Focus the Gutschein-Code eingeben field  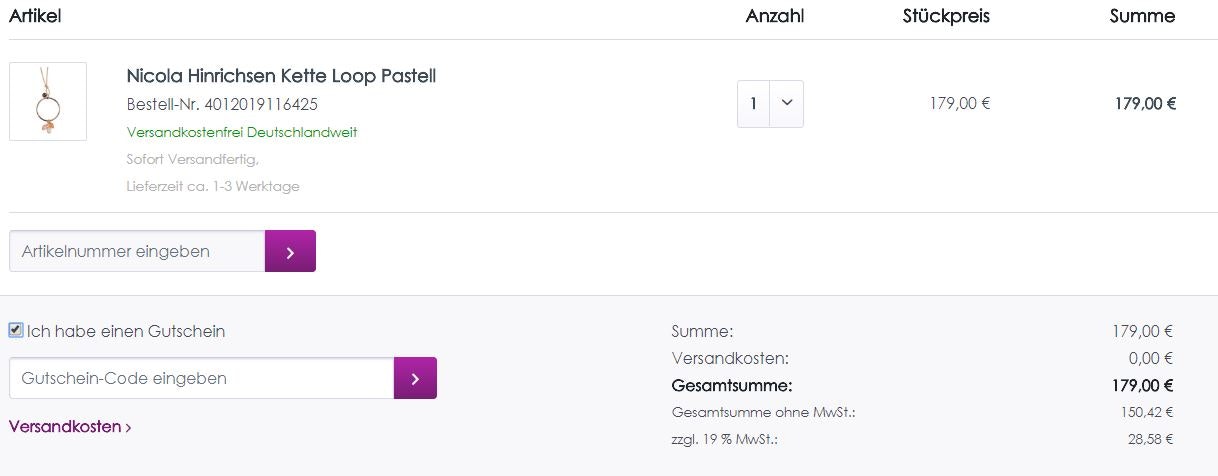201,378
